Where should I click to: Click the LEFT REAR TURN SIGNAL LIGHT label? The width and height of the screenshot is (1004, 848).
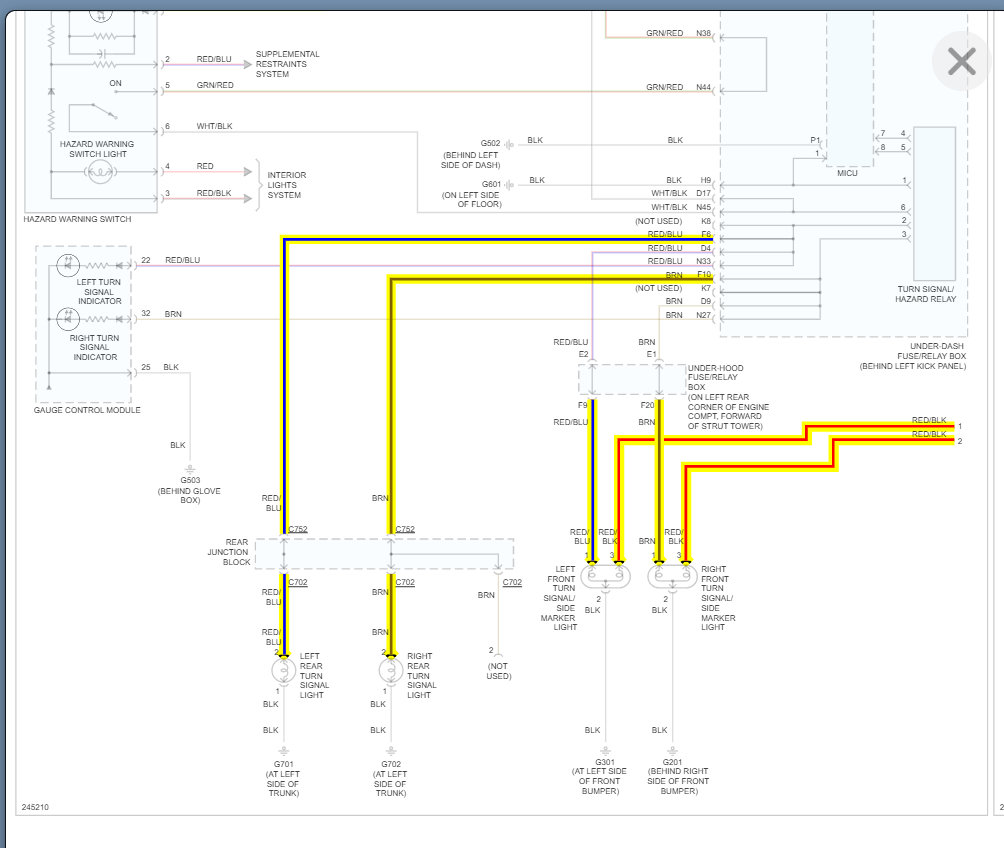click(314, 676)
